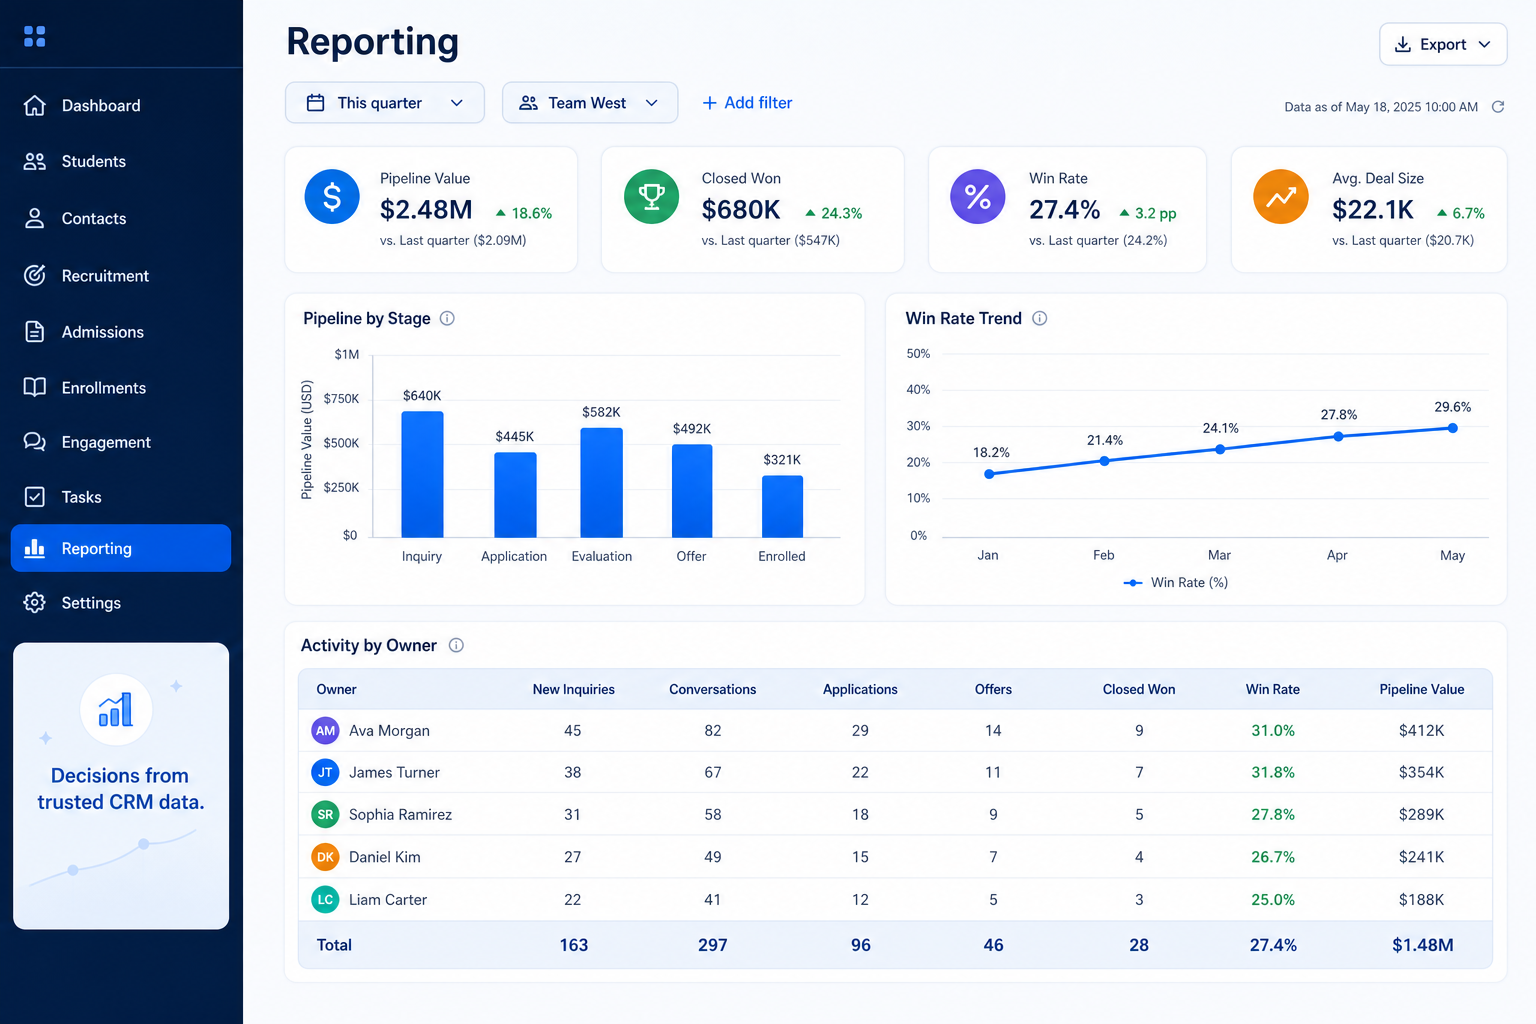Click Liam Carter's LC avatar

click(x=325, y=899)
